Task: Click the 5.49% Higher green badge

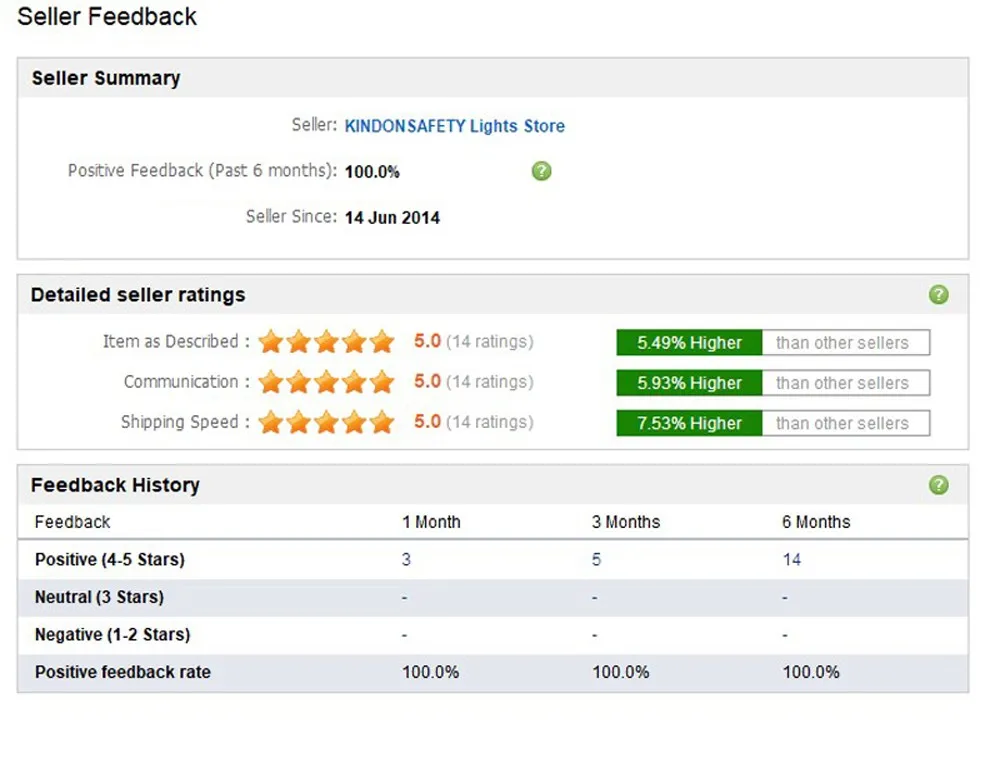Action: [689, 343]
